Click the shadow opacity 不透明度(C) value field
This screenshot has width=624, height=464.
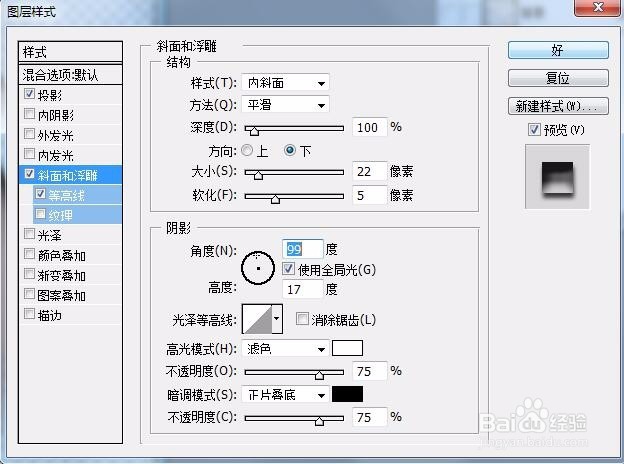[x=369, y=417]
